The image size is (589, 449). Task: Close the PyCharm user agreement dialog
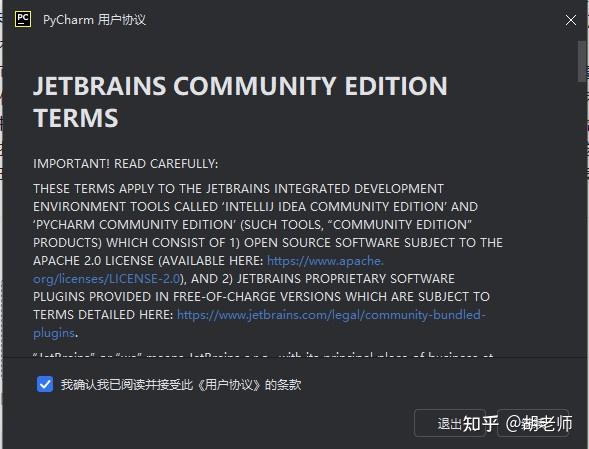click(x=571, y=20)
